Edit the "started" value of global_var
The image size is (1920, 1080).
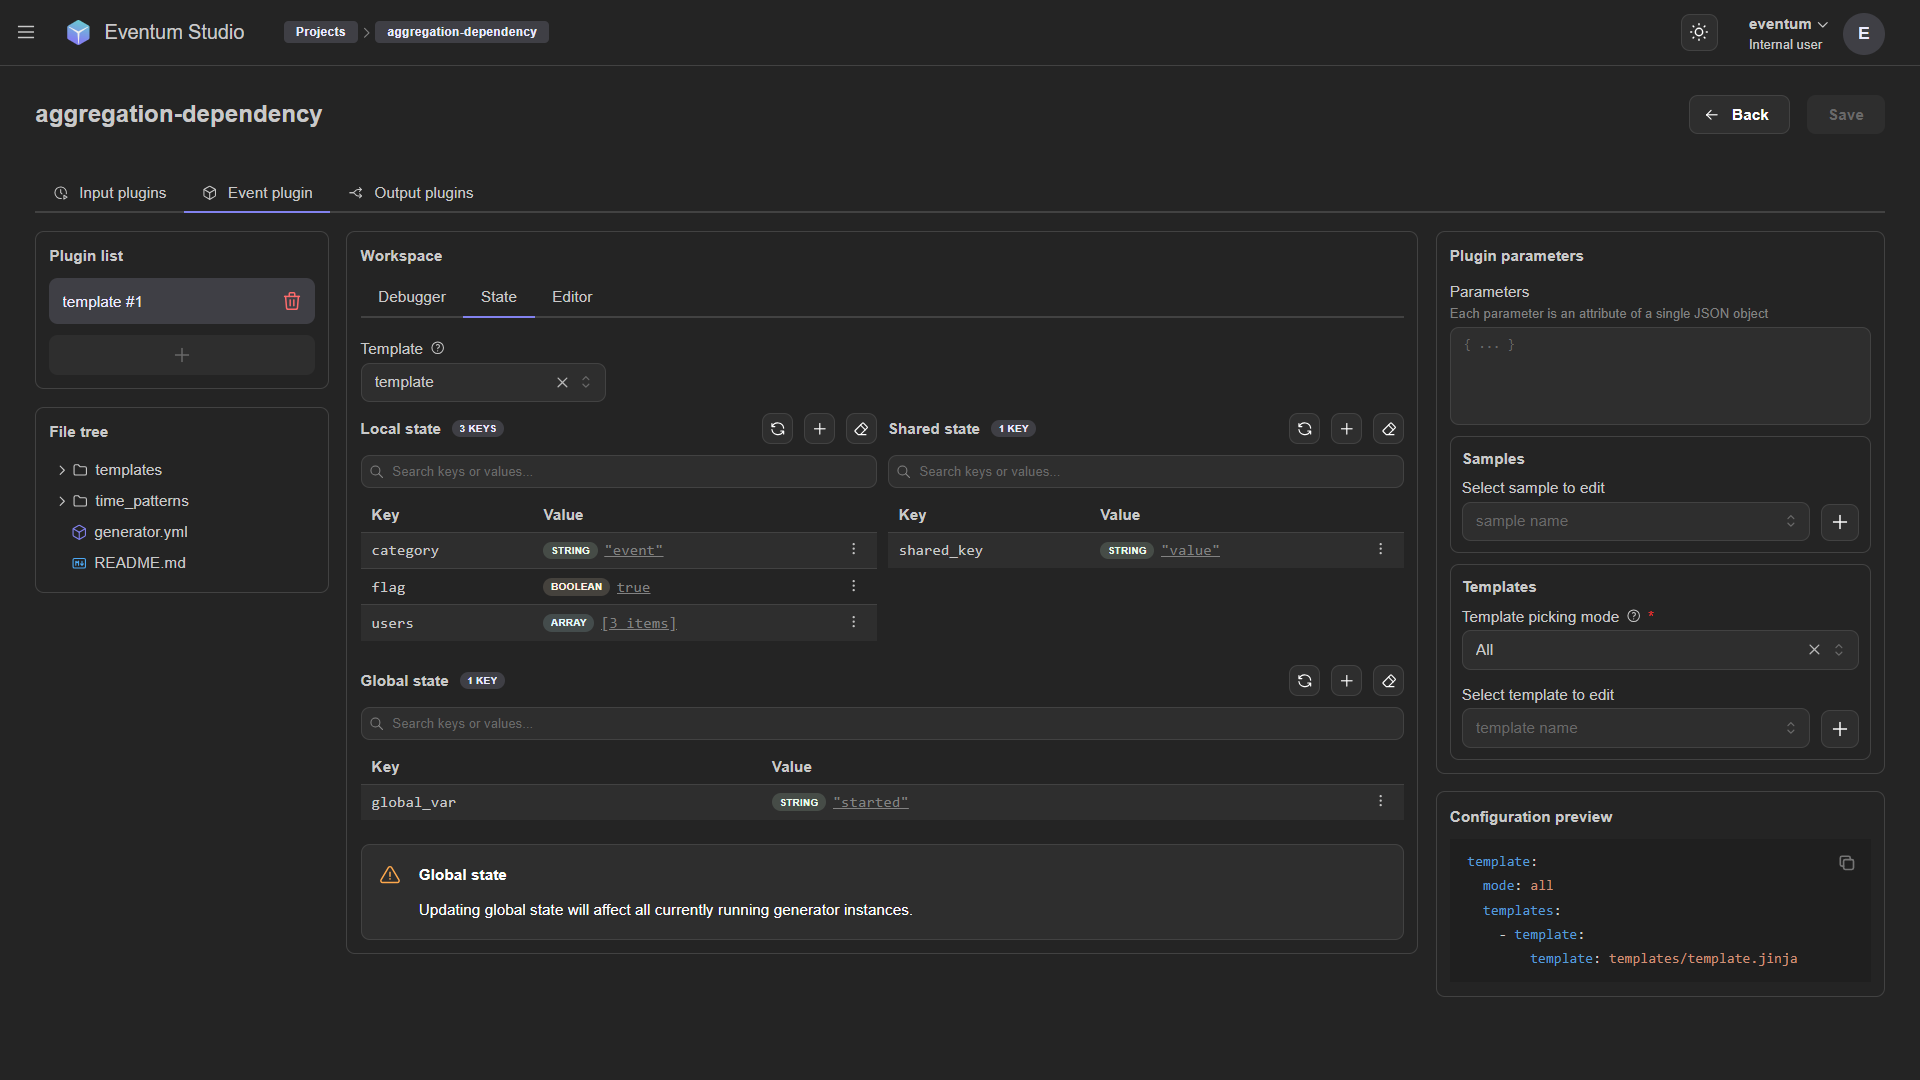click(871, 802)
